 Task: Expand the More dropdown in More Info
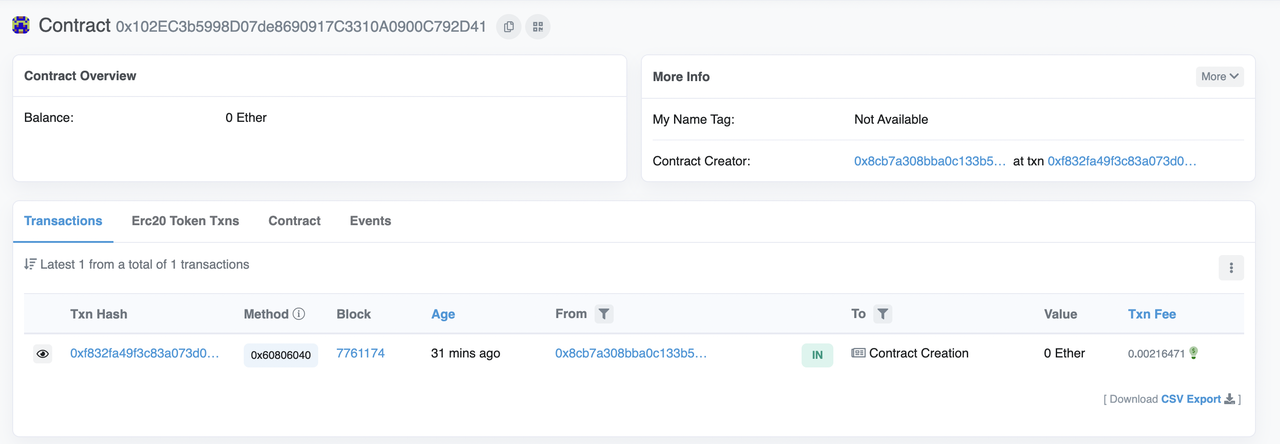(x=1220, y=76)
